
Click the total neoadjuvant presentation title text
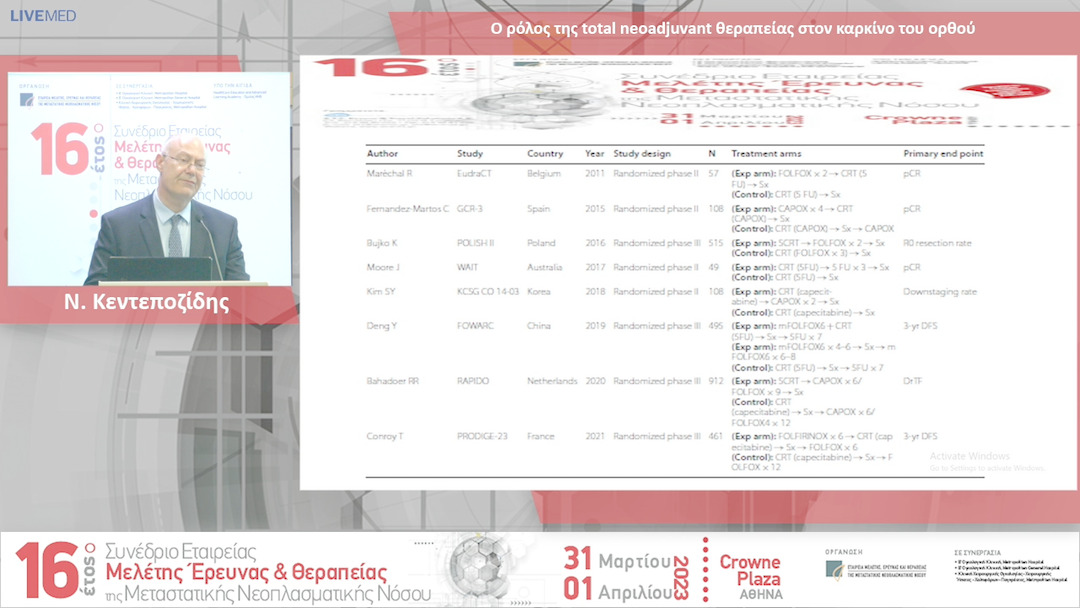(732, 28)
